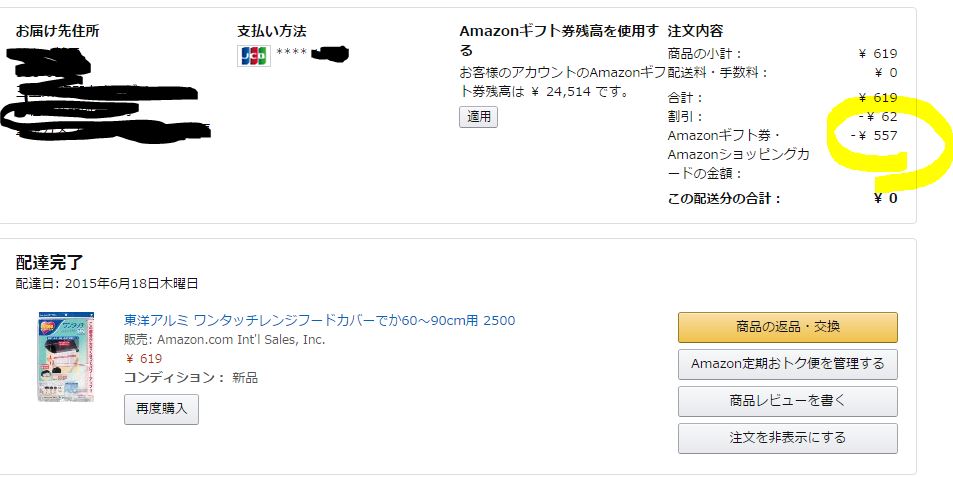Open the range hood cover product thumbnail
953x477 pixels.
click(x=66, y=357)
